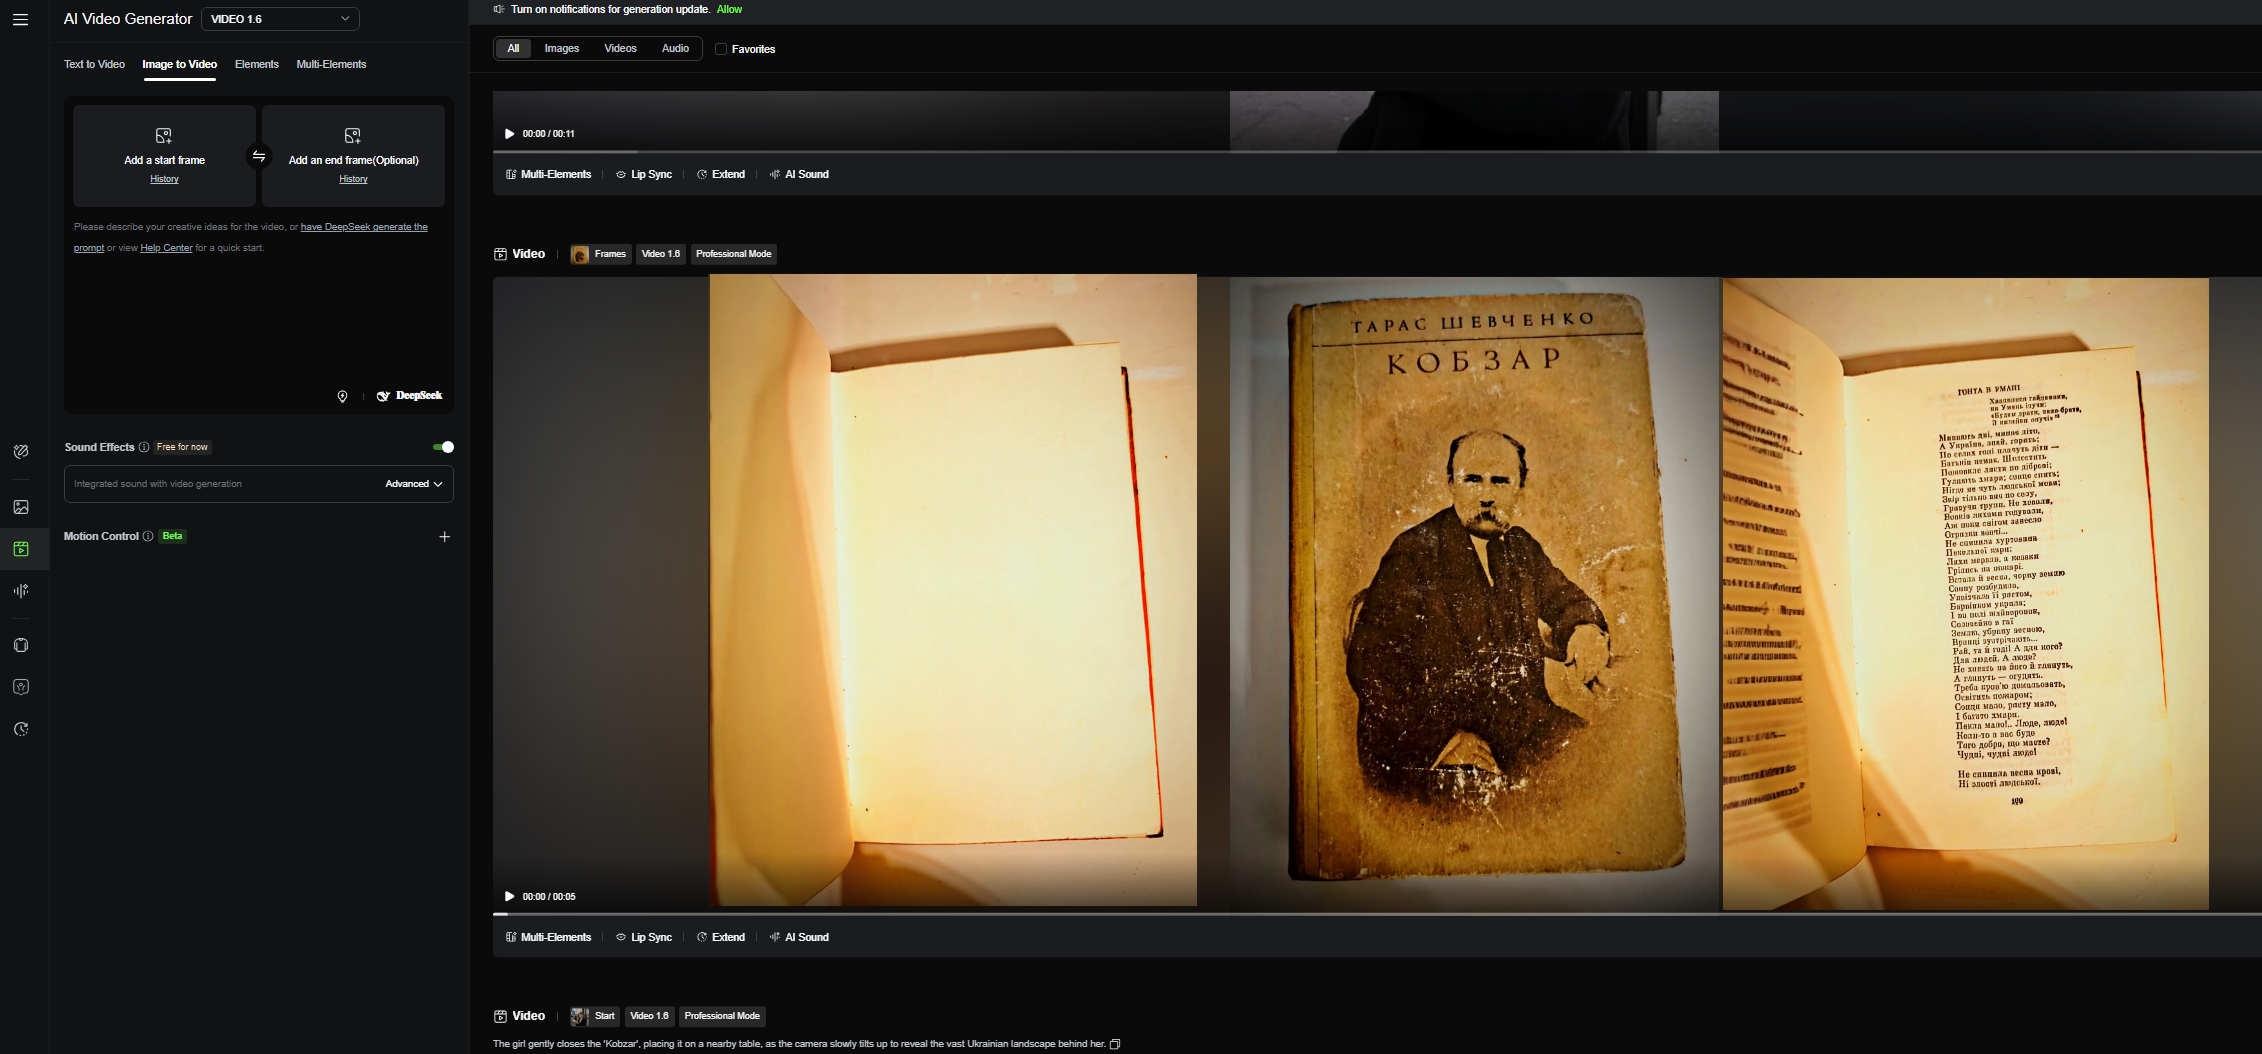Open the virtual try-on shirt icon
Viewport: 2262px width, 1054px height.
coord(21,645)
